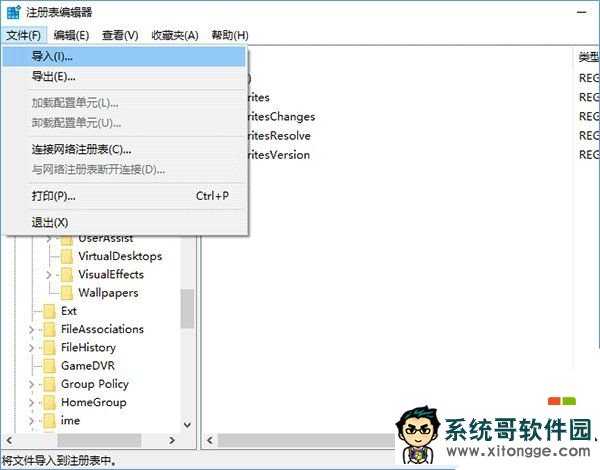Expand the UserAssist tree node

point(49,239)
